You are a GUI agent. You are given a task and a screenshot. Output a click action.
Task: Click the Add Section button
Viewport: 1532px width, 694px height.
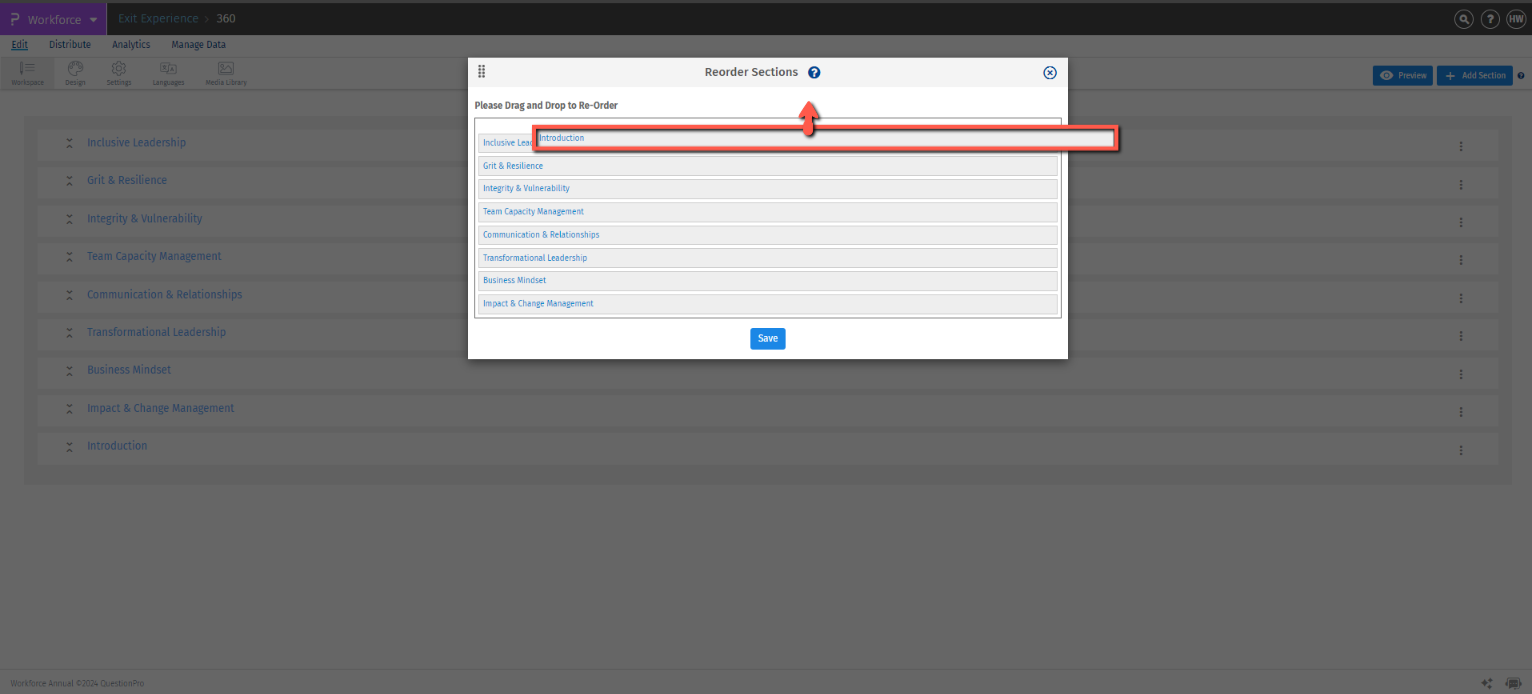1474,75
